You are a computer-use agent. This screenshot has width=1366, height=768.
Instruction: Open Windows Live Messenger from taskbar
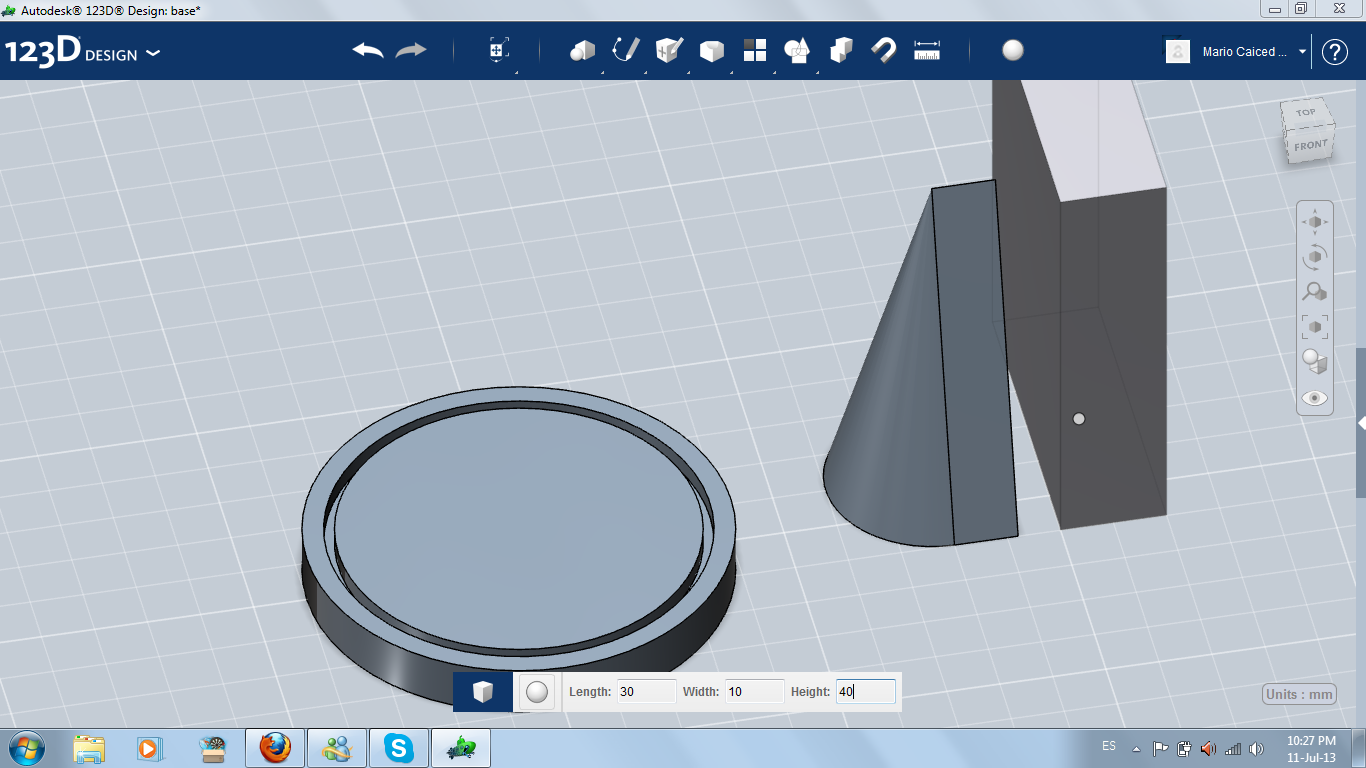337,748
